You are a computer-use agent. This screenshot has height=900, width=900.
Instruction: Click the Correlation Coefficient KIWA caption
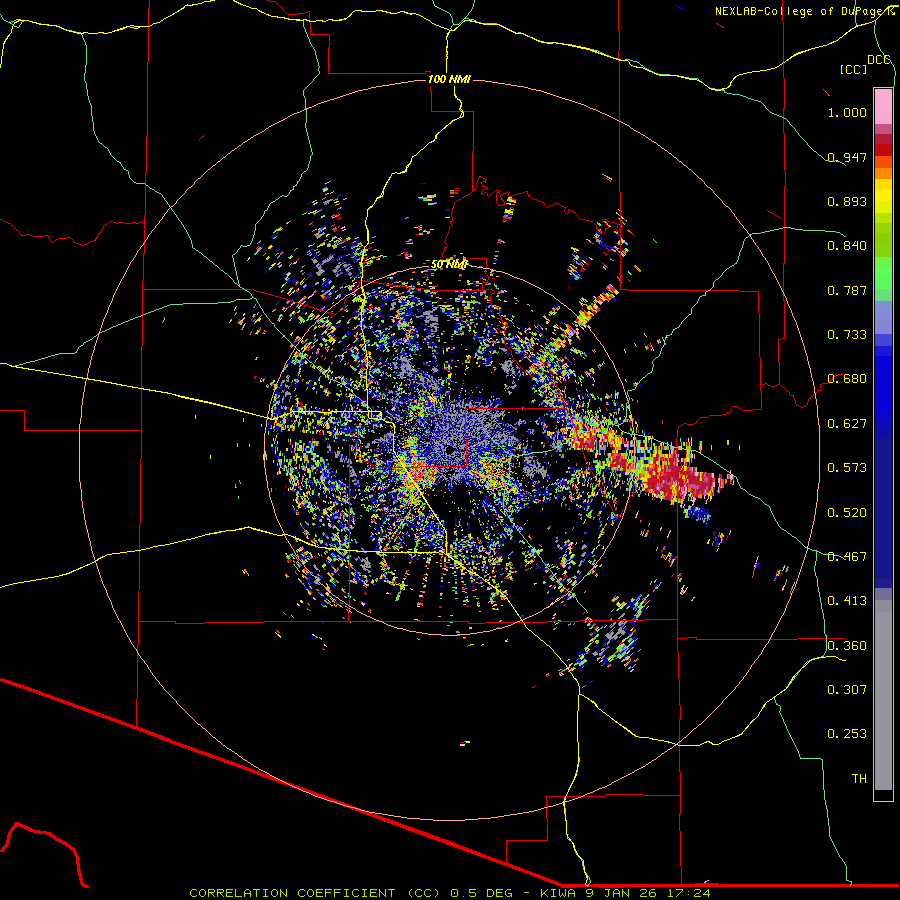(x=450, y=893)
